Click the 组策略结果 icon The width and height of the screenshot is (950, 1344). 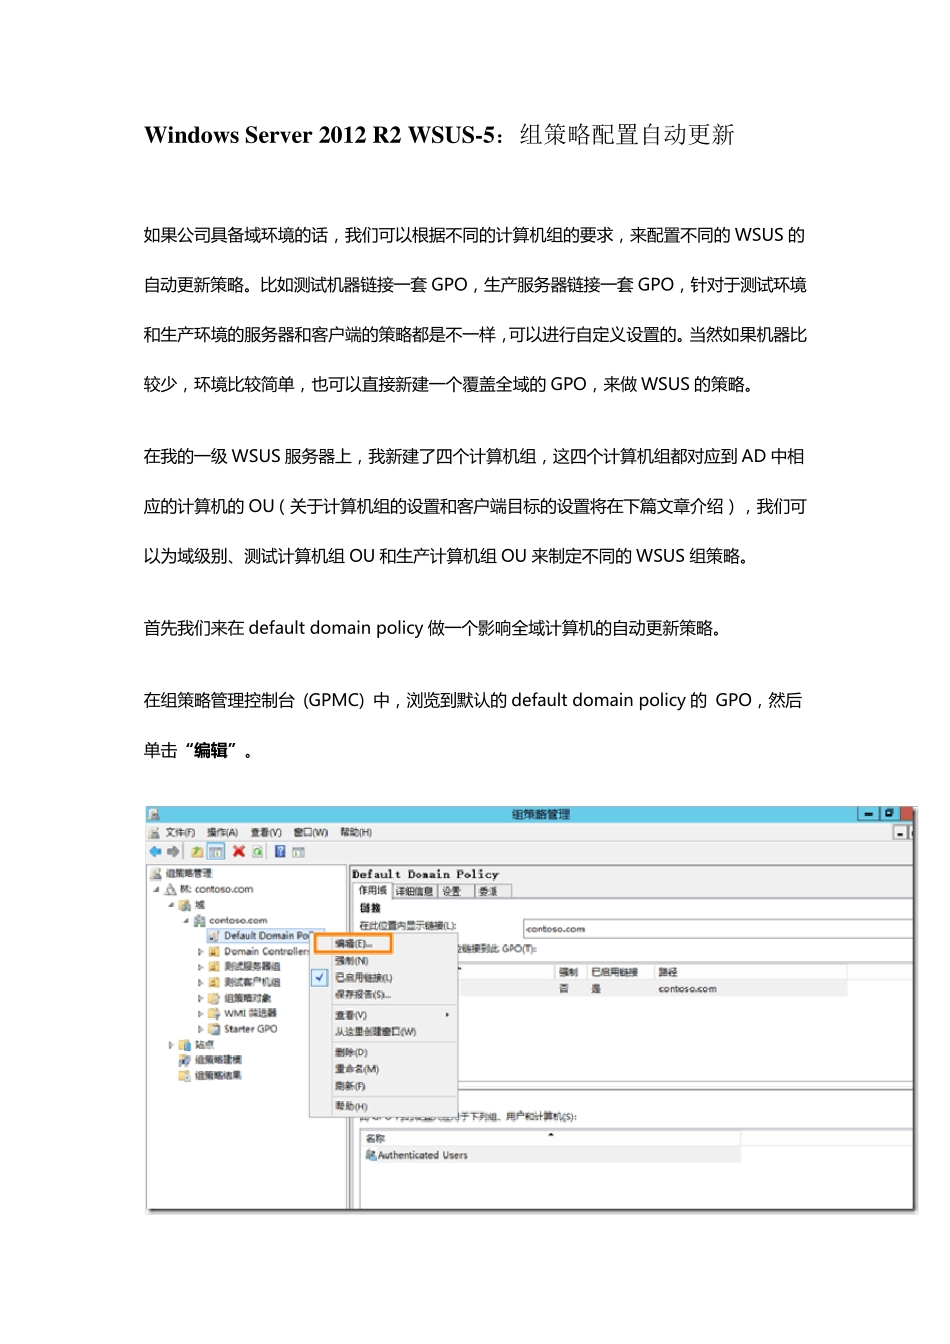[x=185, y=1076]
